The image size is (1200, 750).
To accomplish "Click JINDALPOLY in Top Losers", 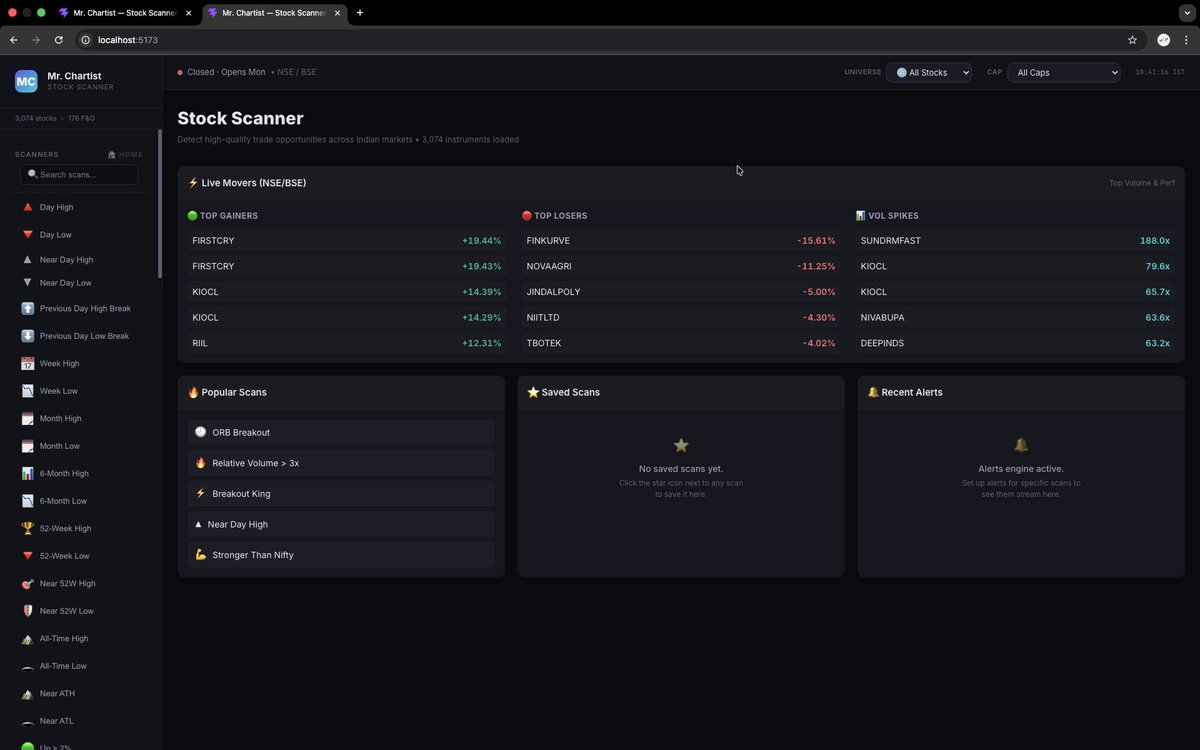I will tap(681, 292).
